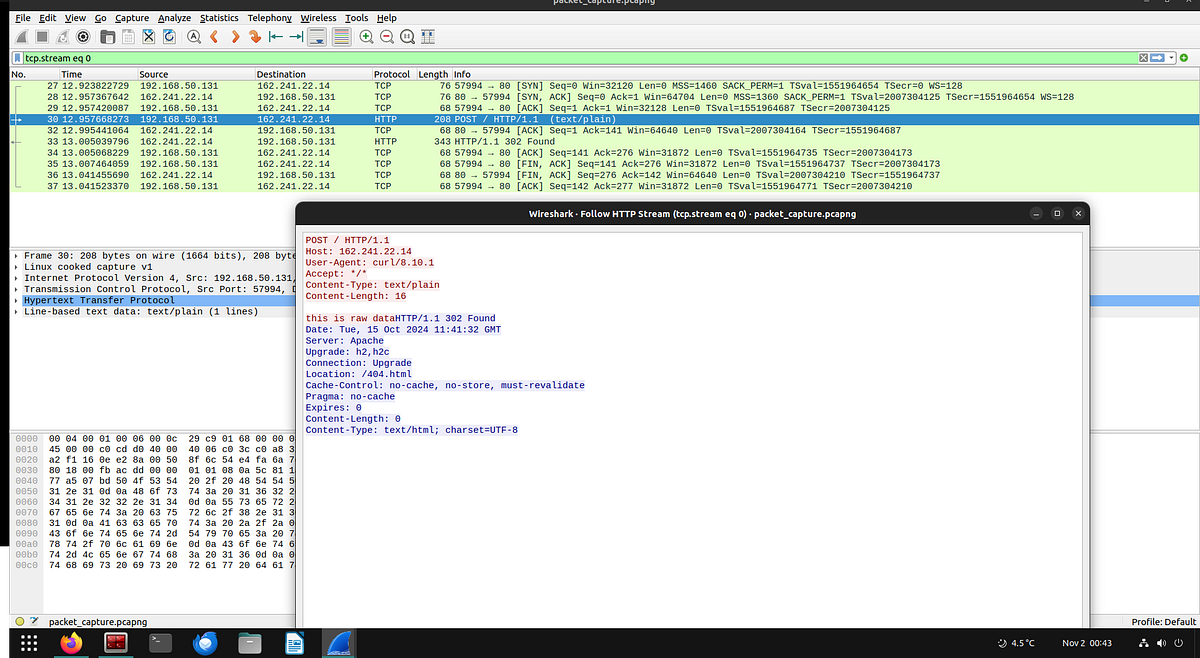Screen dimensions: 1200x658
Task: Open a capture file via folder icon
Action: (x=108, y=37)
